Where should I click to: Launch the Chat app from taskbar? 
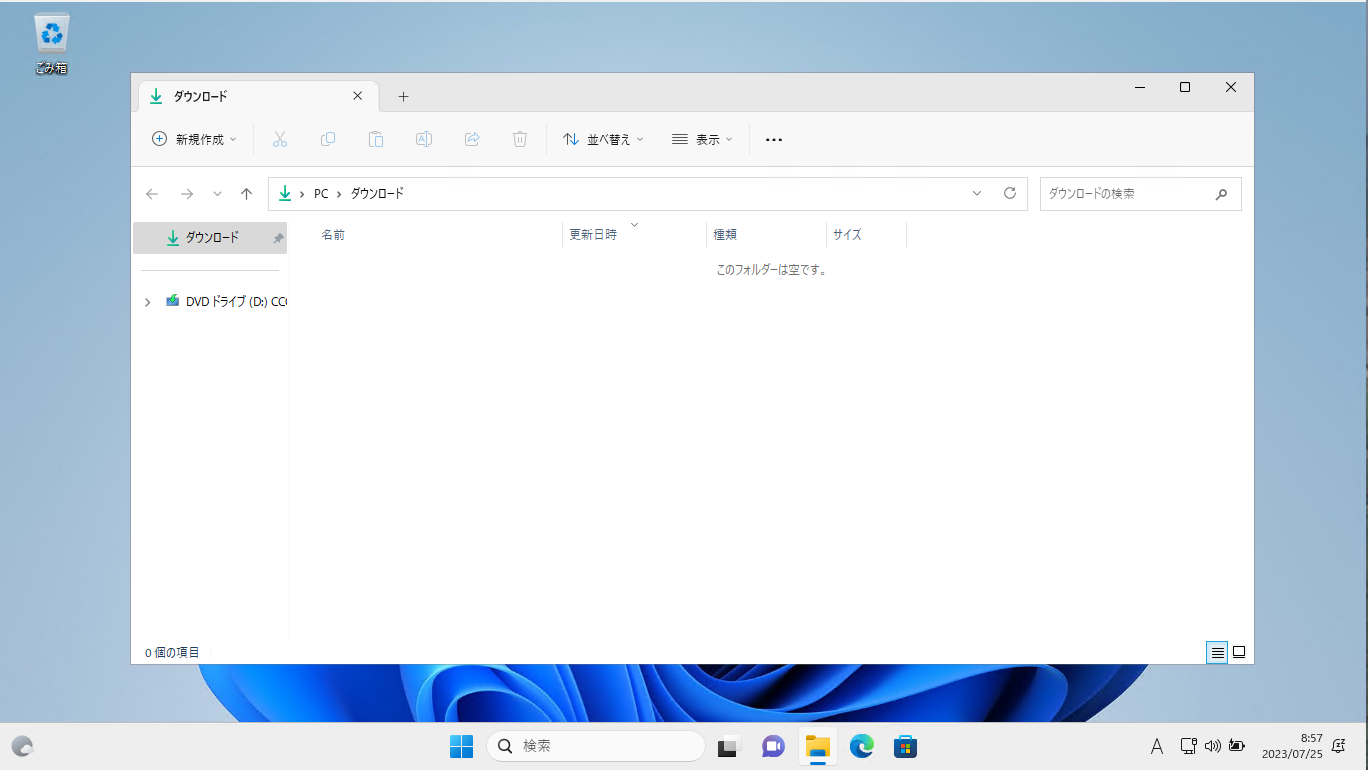[x=773, y=746]
